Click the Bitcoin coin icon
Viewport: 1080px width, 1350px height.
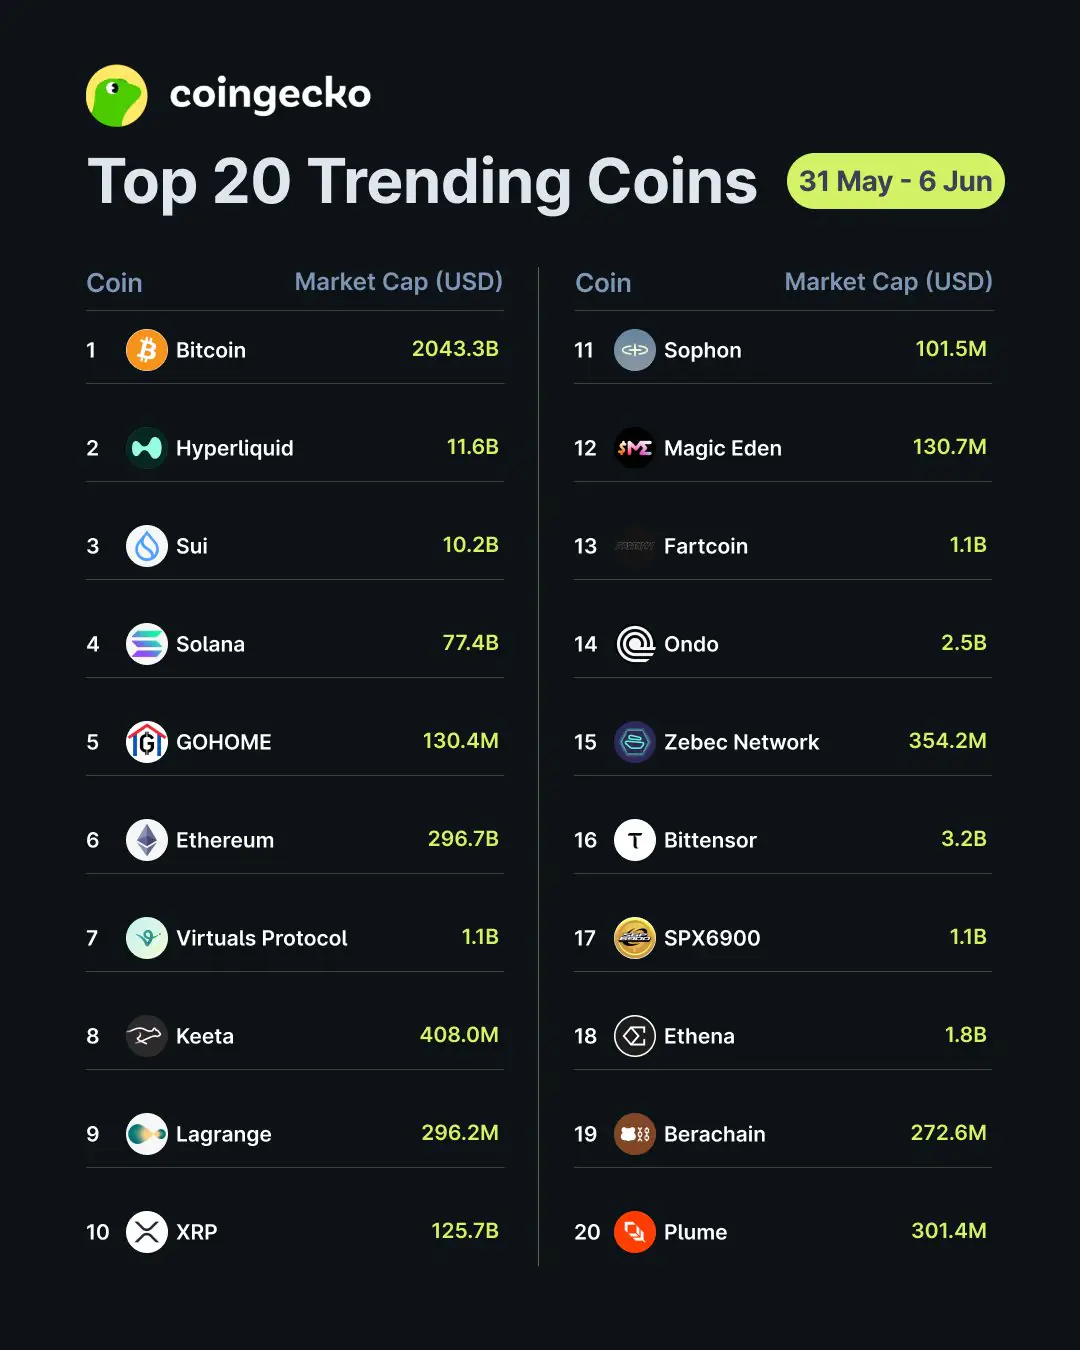pyautogui.click(x=147, y=350)
